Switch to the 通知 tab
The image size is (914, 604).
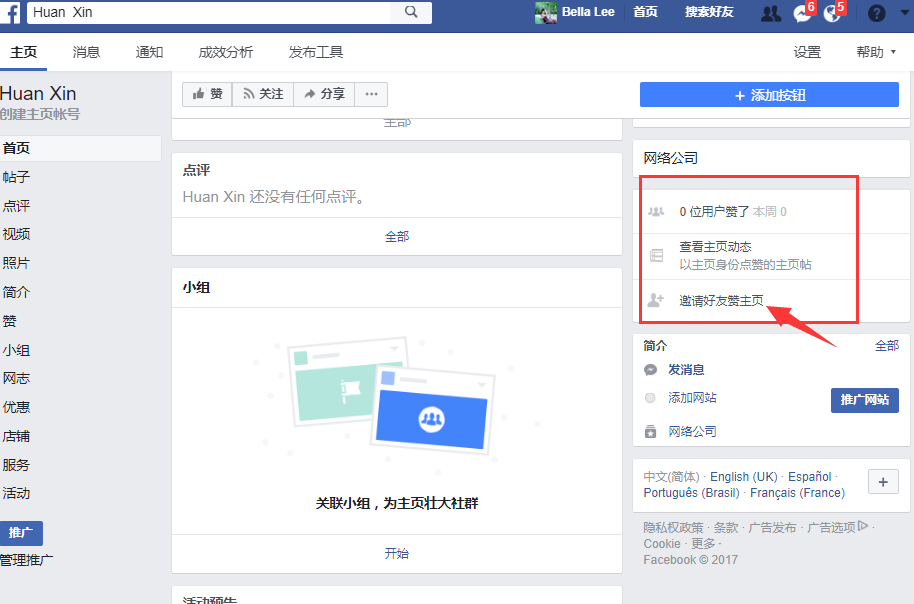149,52
